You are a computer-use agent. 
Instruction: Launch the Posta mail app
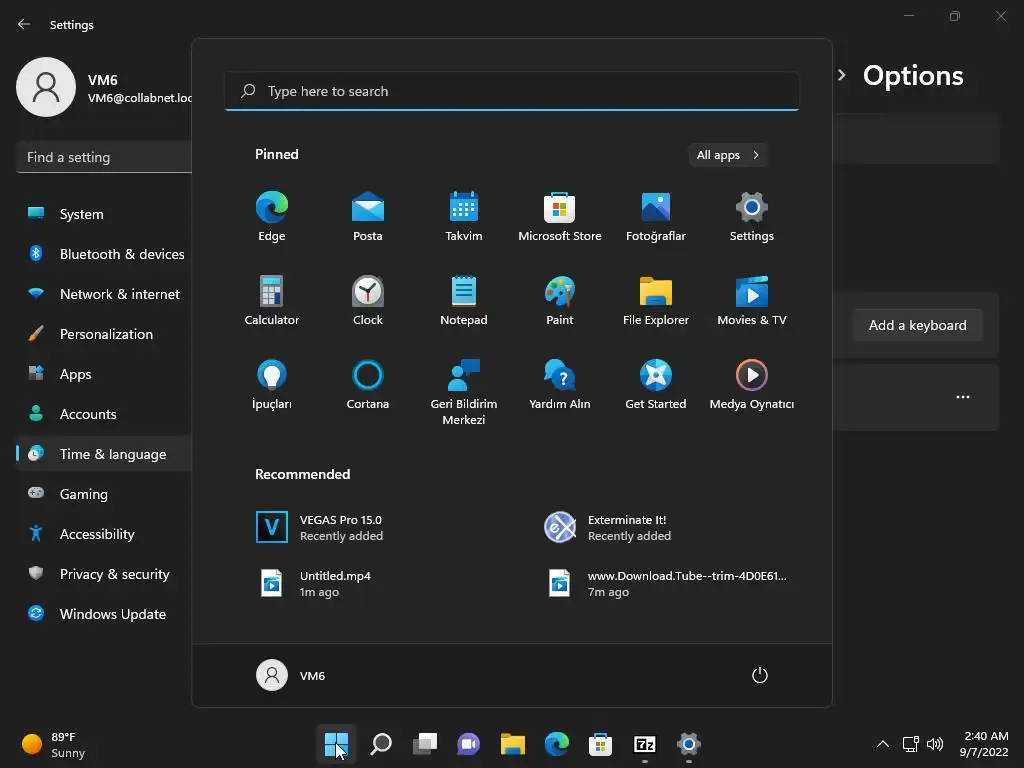coord(368,217)
